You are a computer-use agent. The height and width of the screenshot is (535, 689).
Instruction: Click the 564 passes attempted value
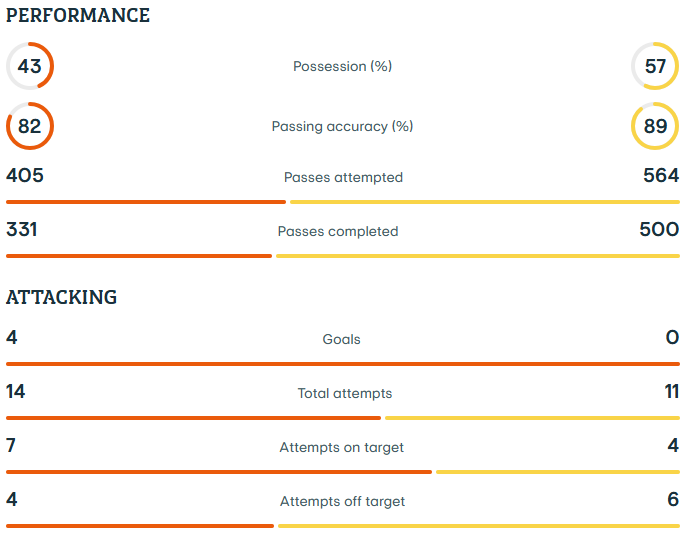(x=661, y=175)
